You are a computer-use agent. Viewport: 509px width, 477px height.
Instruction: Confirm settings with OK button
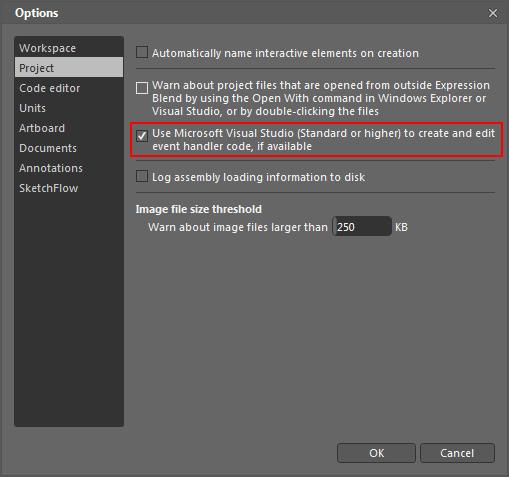376,453
